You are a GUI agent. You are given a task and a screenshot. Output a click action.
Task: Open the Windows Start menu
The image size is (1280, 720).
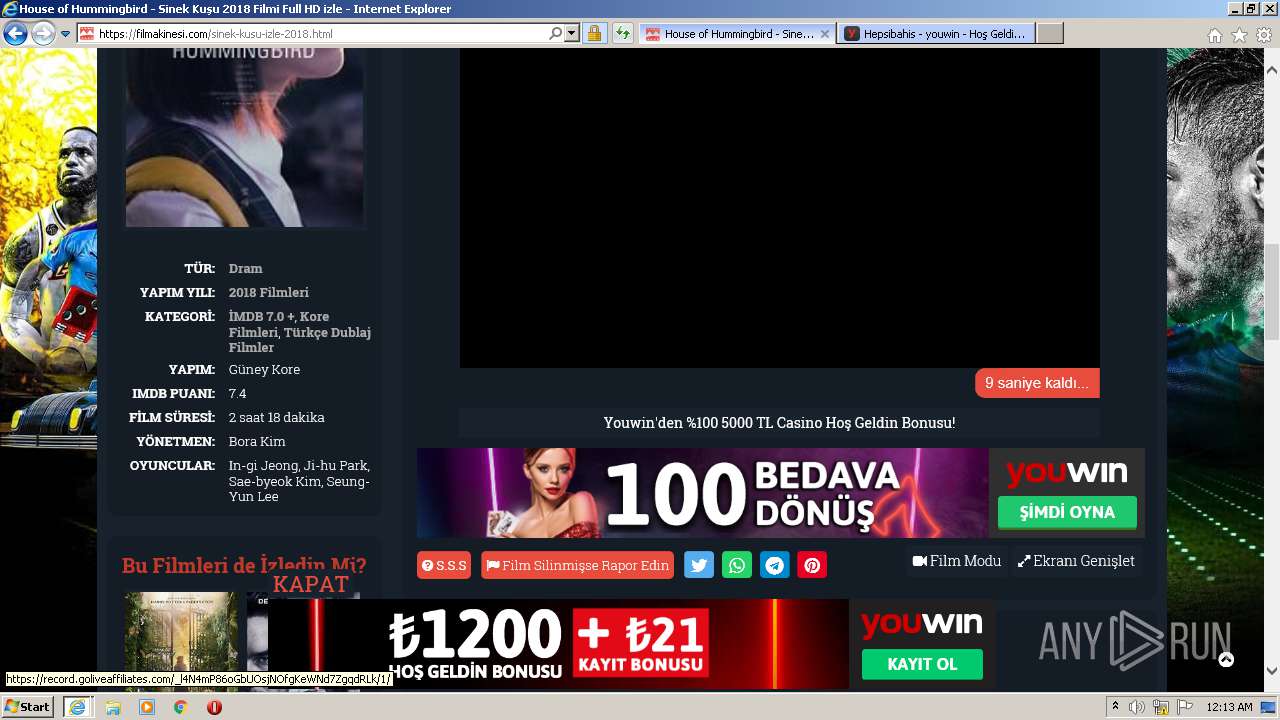(x=27, y=706)
